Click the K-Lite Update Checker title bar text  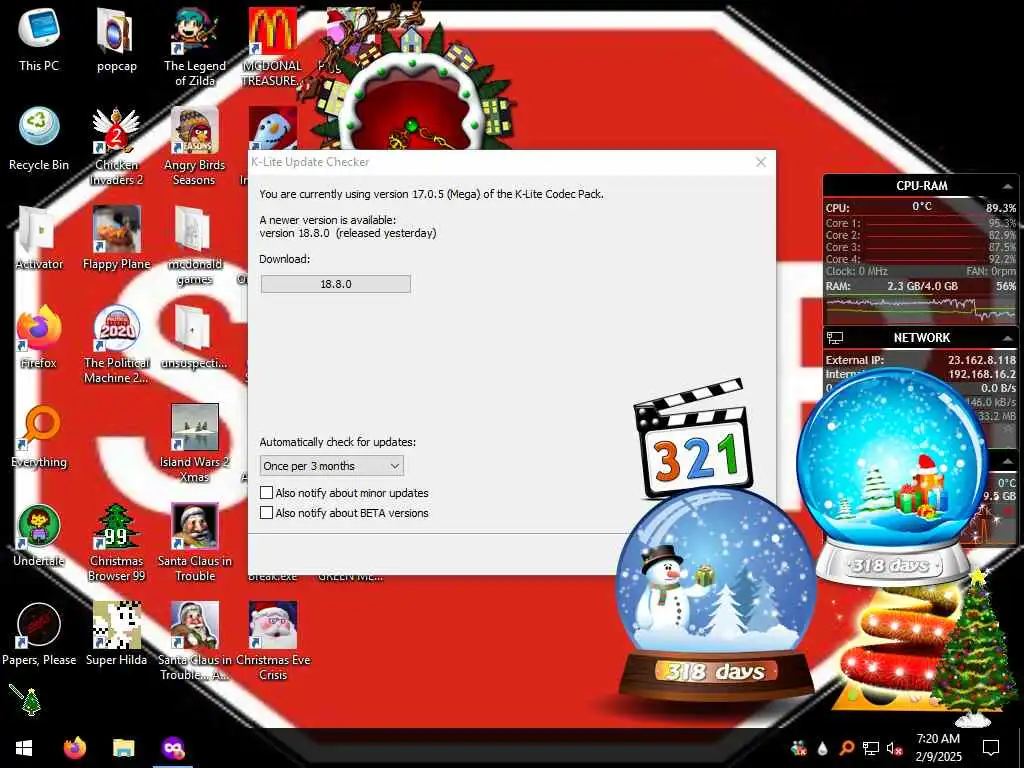click(310, 162)
